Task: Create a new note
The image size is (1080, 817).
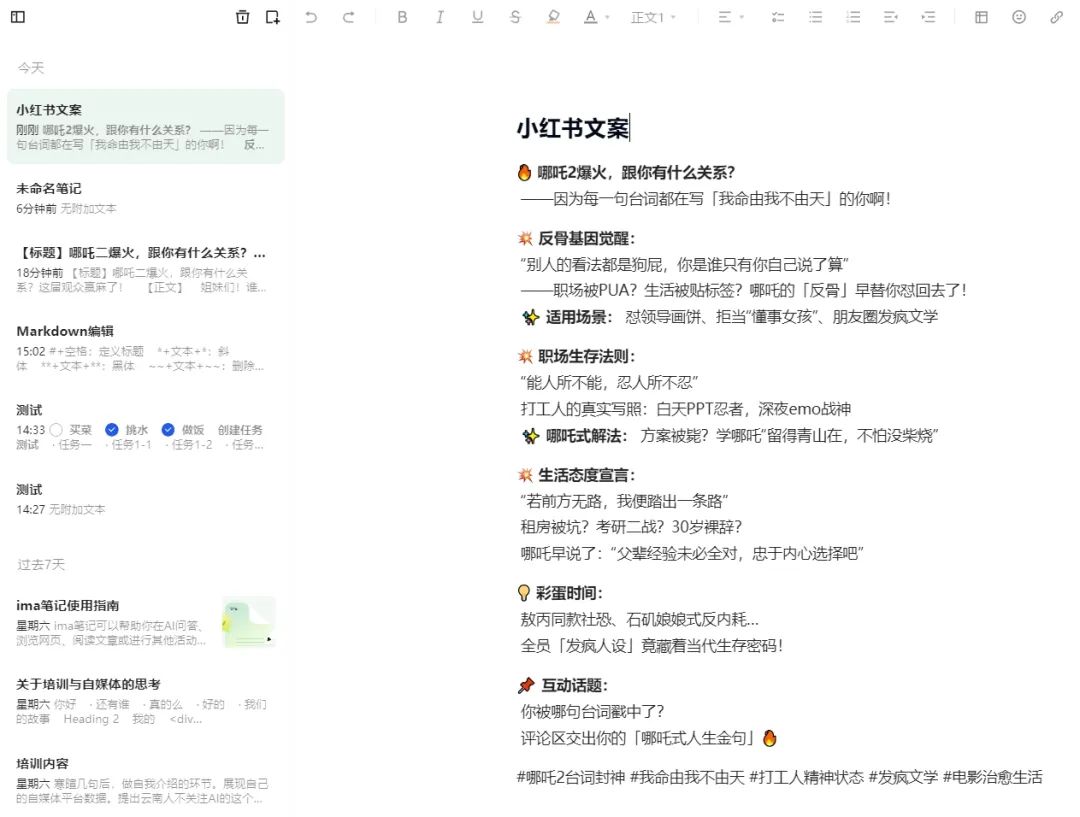Action: [x=273, y=17]
